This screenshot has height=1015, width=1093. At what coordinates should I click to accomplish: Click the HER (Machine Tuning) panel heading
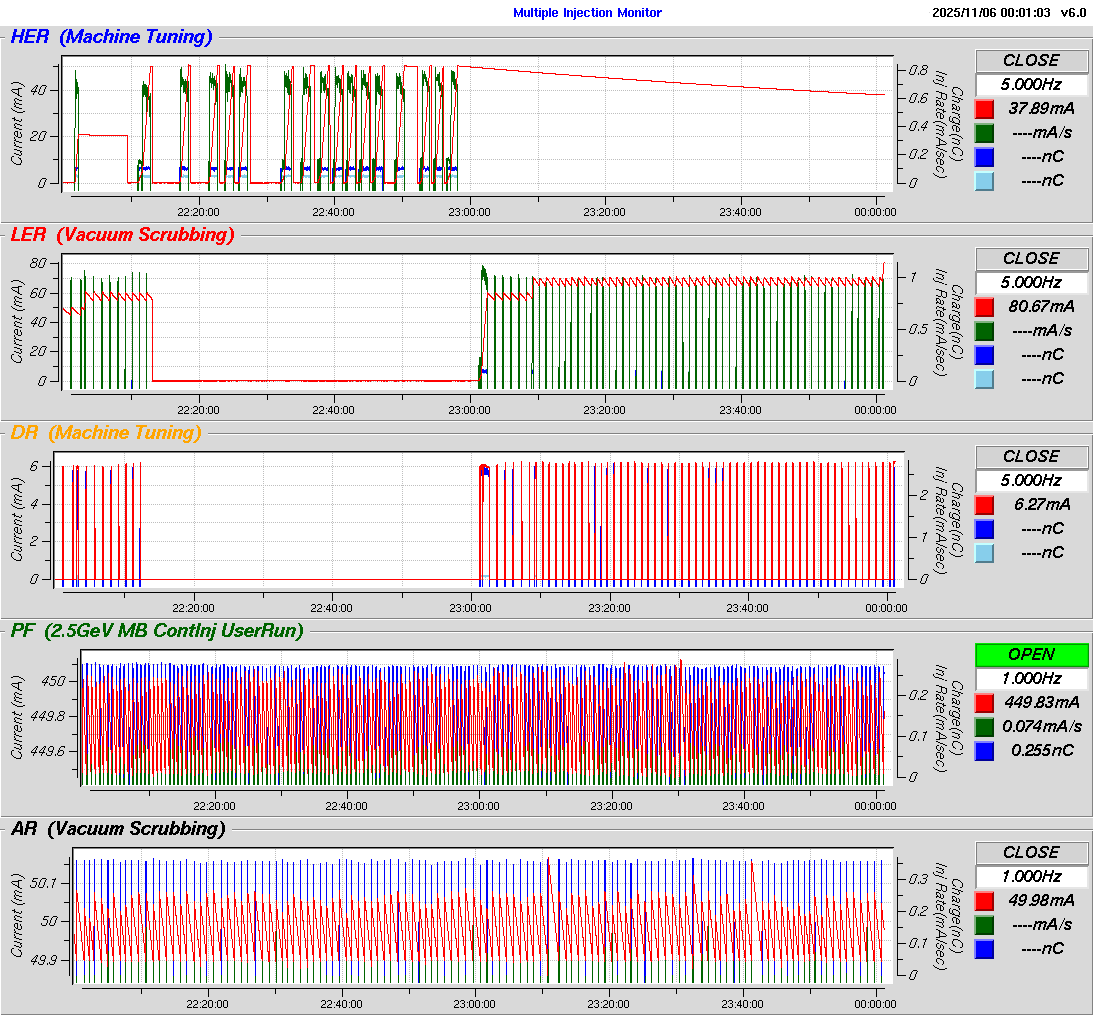111,37
